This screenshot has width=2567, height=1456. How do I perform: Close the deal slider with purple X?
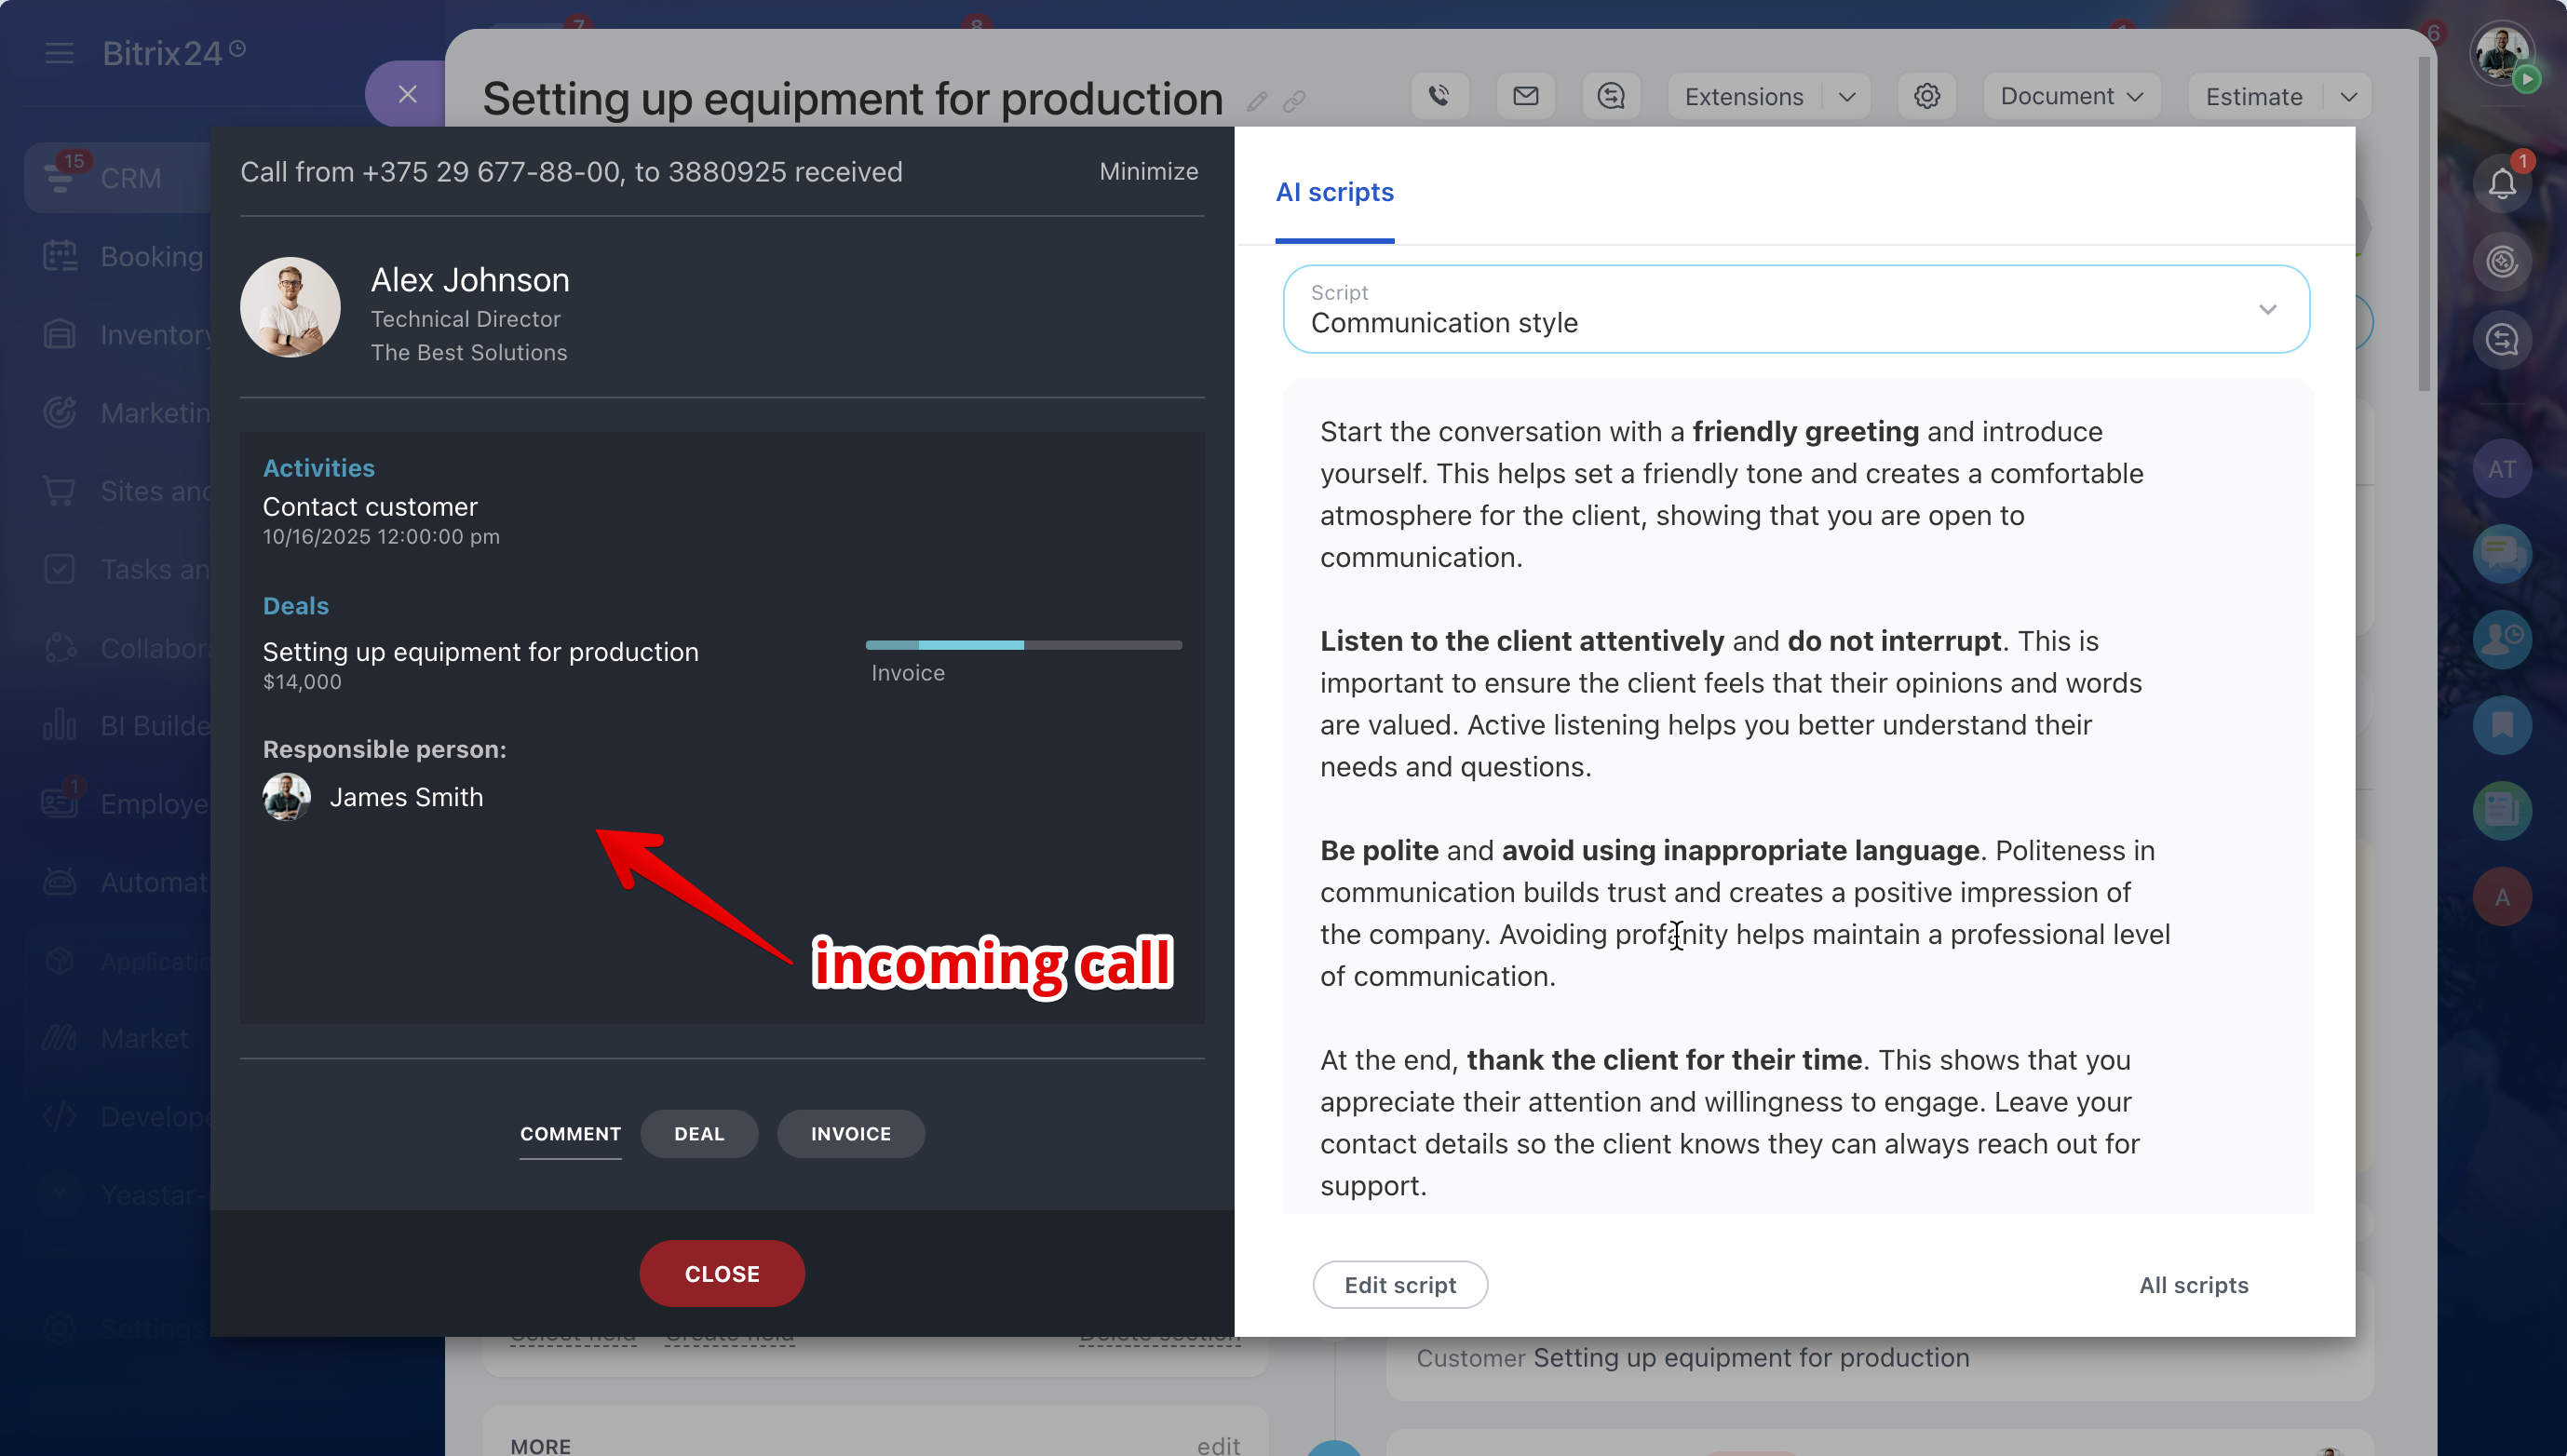407,94
